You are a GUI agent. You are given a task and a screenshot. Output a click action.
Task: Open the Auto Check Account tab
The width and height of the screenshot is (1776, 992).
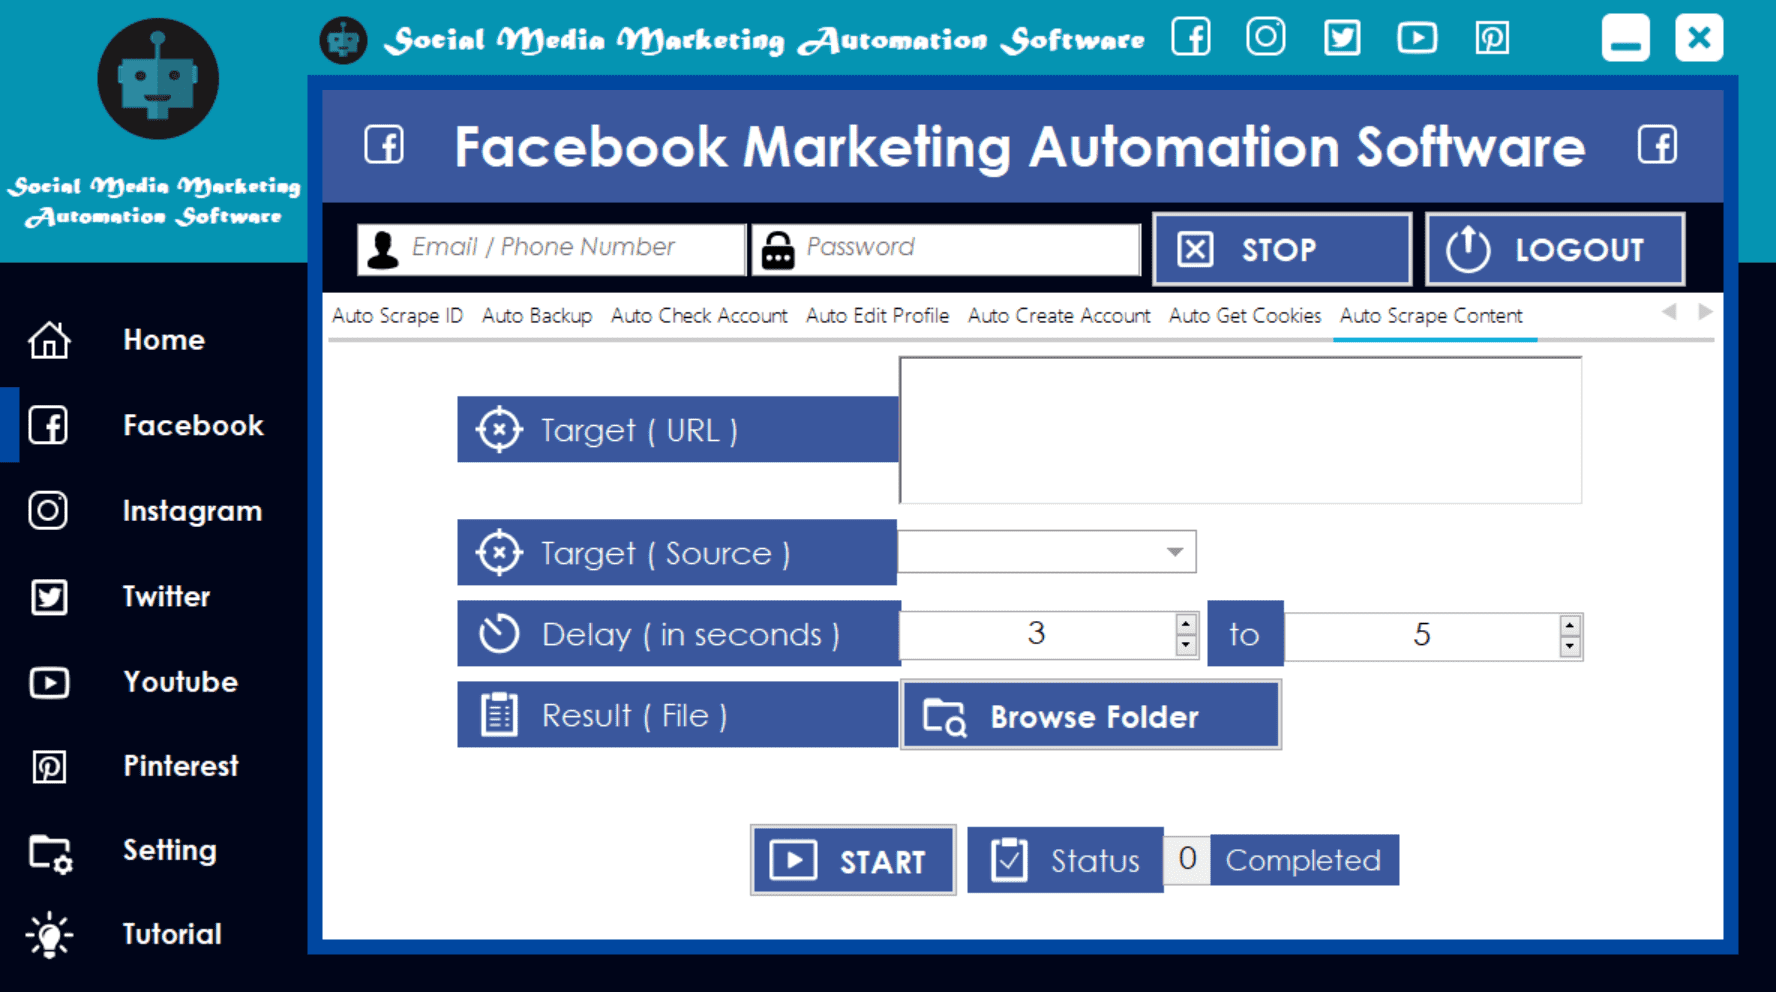699,316
